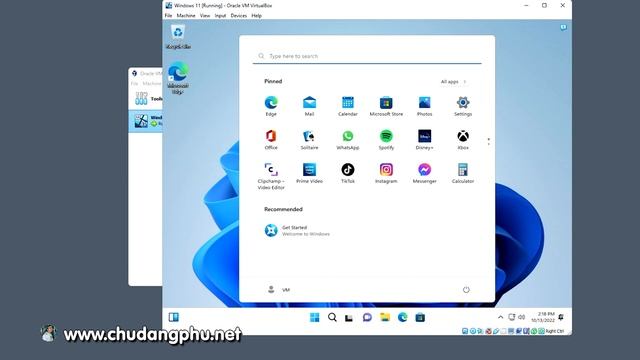Click the desktop corner notification icon

click(x=563, y=28)
